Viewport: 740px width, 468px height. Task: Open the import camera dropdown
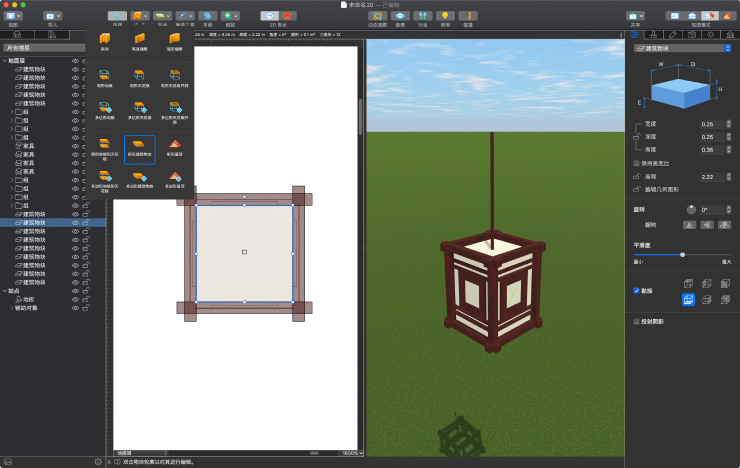52,16
